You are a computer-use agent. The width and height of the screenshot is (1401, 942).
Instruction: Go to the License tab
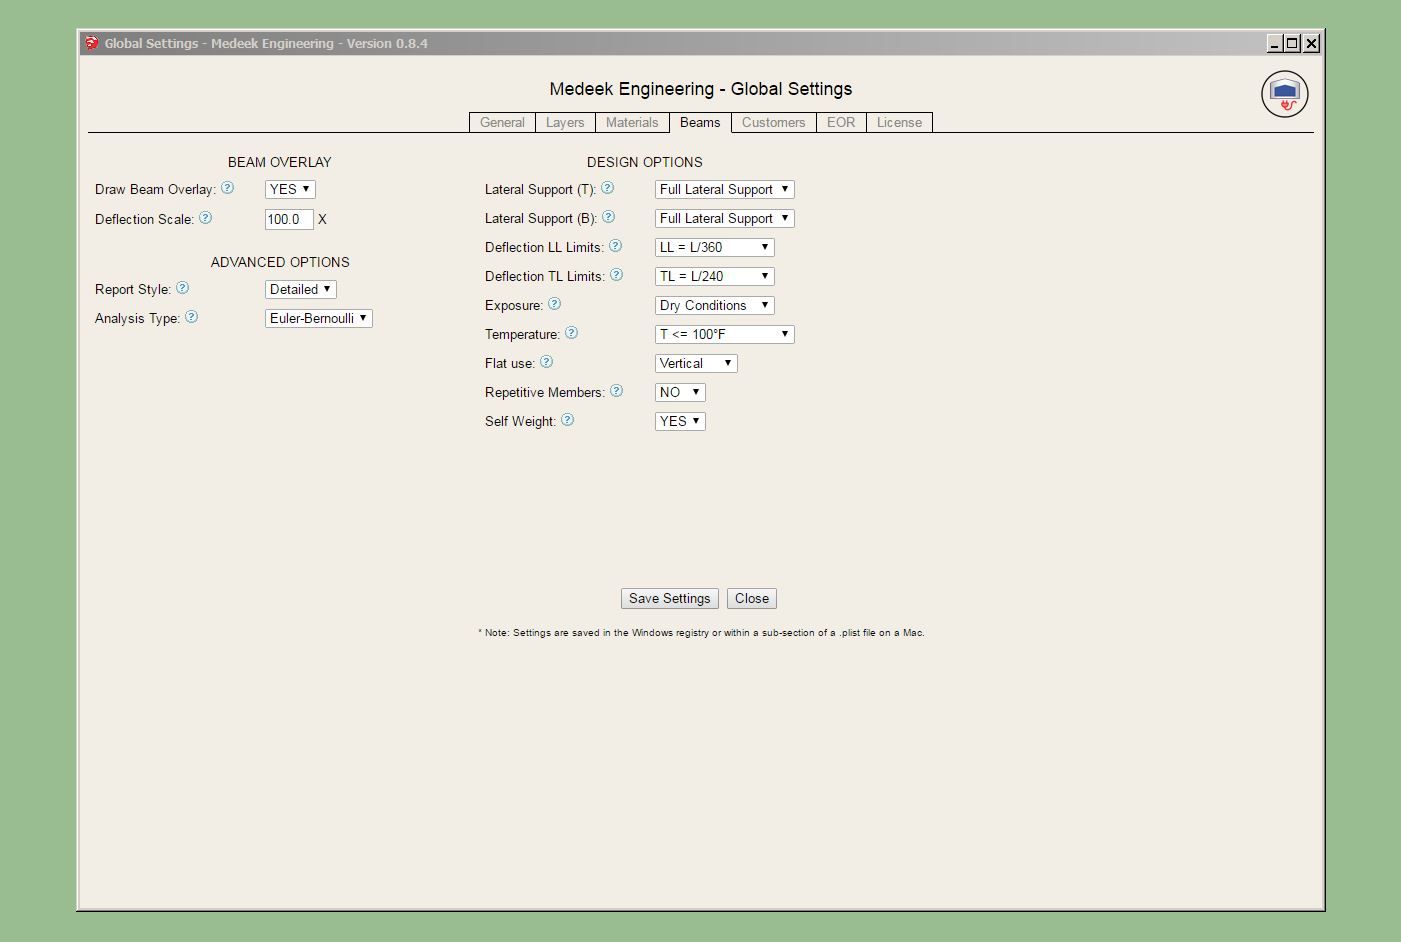tap(899, 122)
